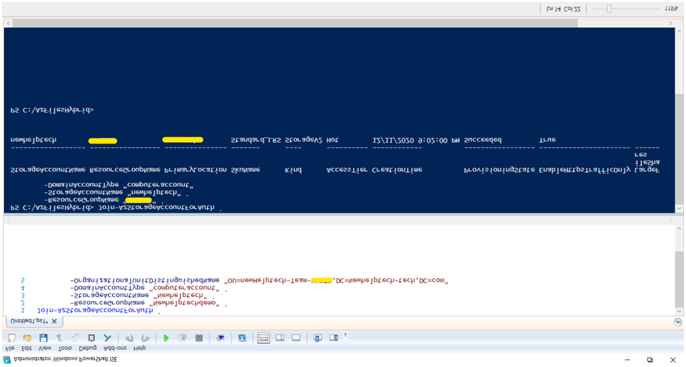Click the Succeeded provisioning state in console
Viewport: 686px width, 367px height.
pos(483,140)
